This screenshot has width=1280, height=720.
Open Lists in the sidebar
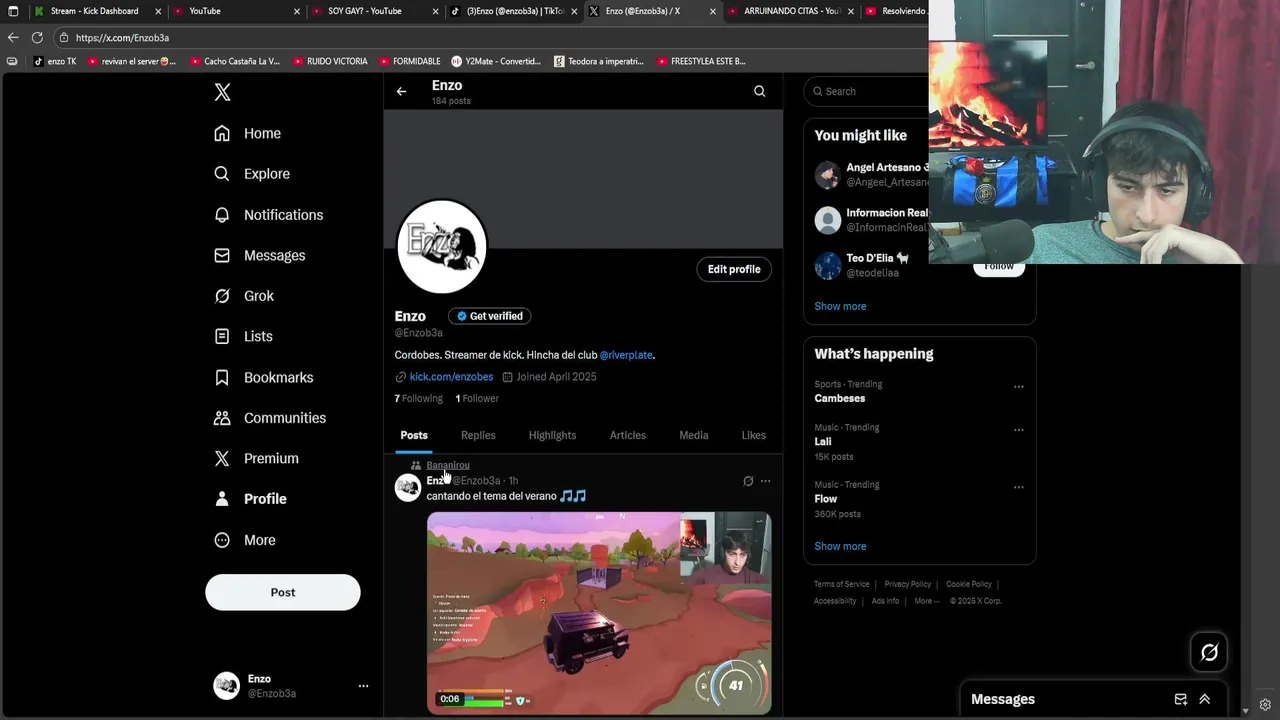pos(243,336)
